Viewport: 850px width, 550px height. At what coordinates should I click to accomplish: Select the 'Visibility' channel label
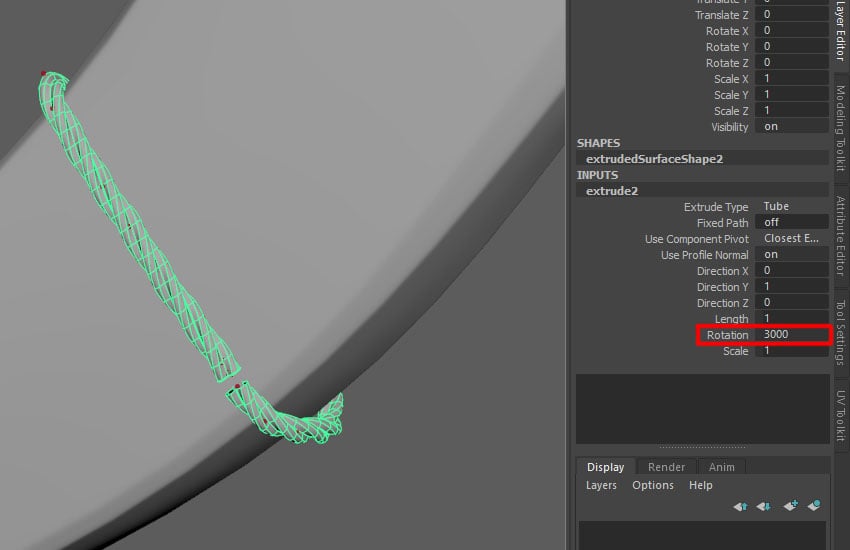coord(730,127)
